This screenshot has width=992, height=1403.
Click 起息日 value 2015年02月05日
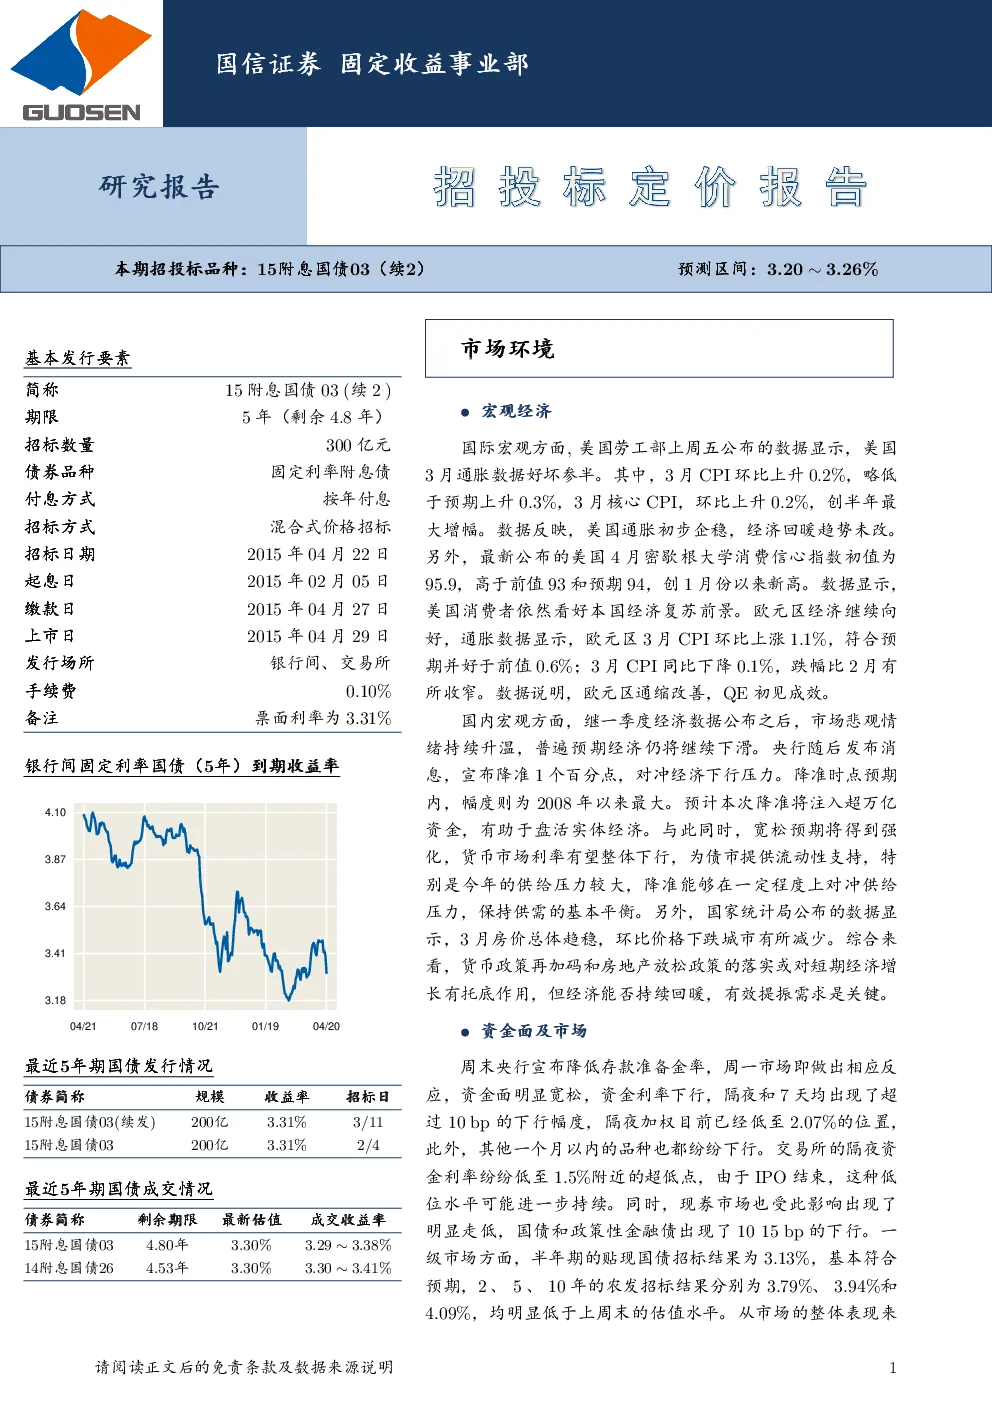tap(318, 581)
